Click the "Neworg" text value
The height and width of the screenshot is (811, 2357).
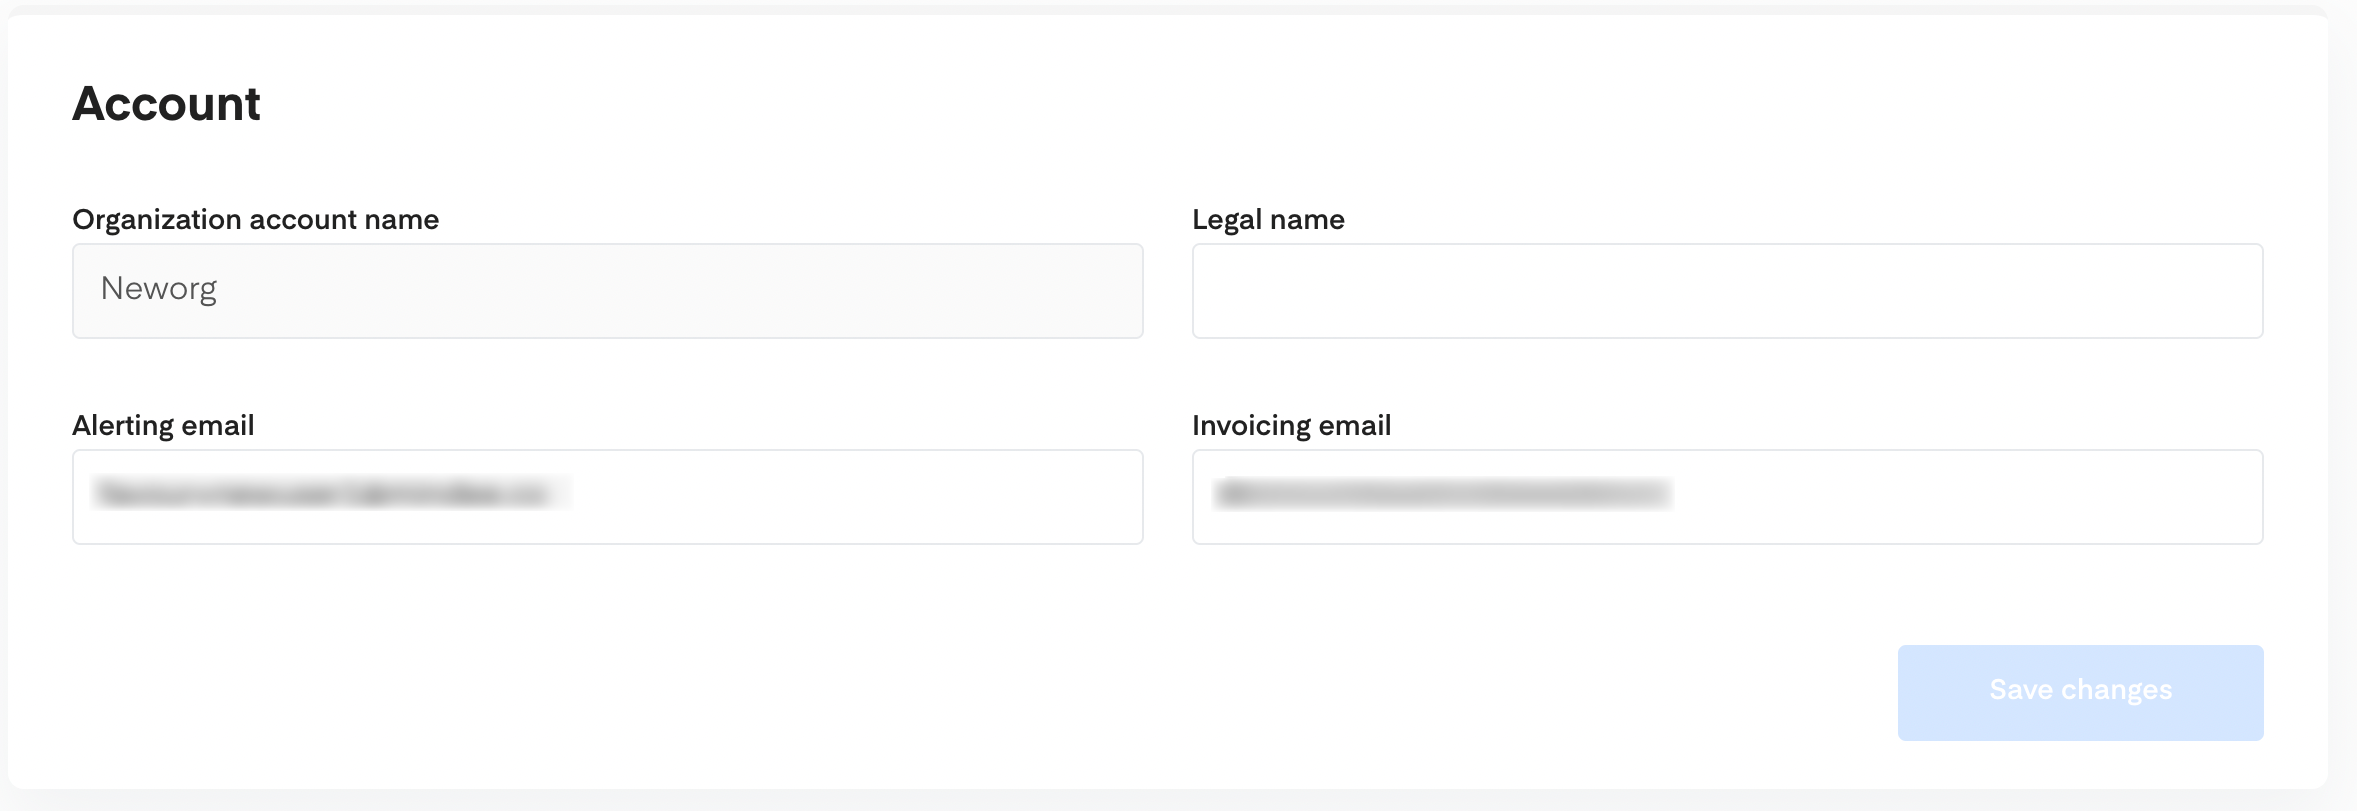pyautogui.click(x=159, y=289)
